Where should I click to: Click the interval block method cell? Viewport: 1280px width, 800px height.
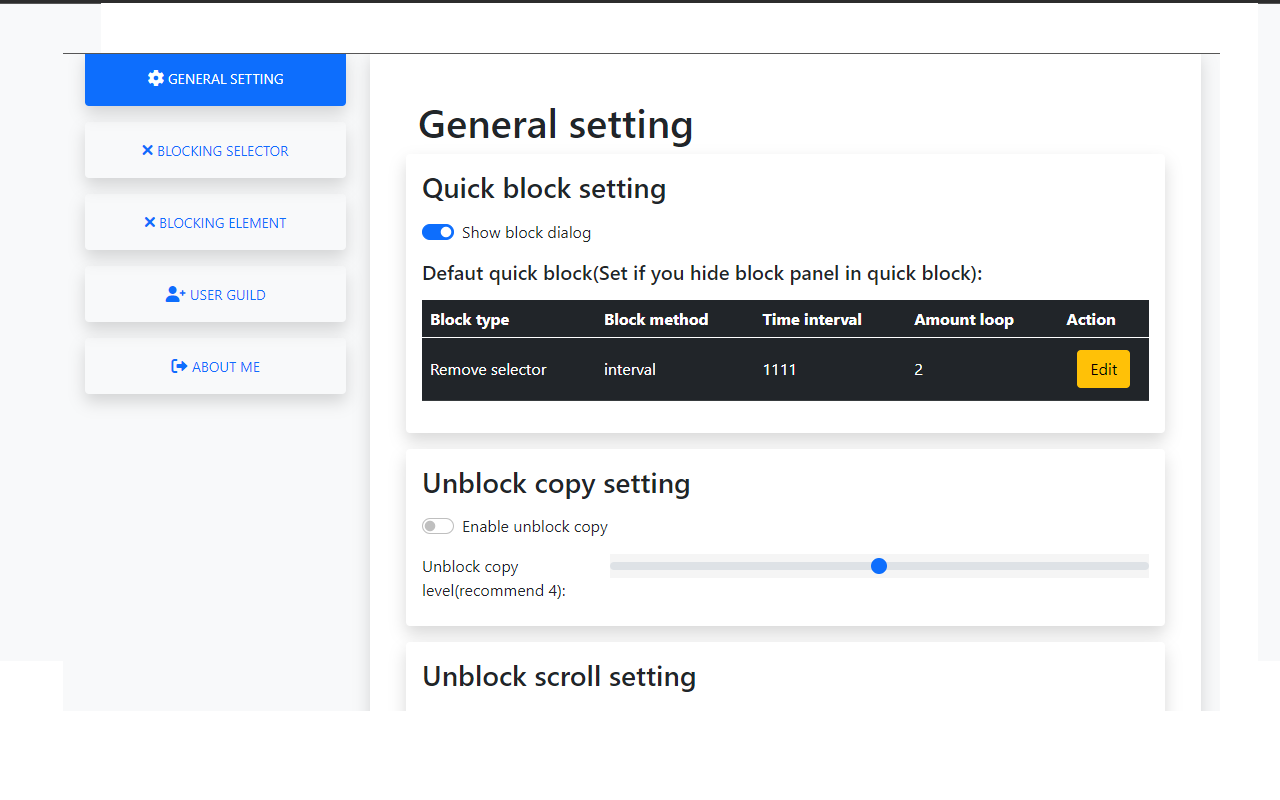[630, 369]
